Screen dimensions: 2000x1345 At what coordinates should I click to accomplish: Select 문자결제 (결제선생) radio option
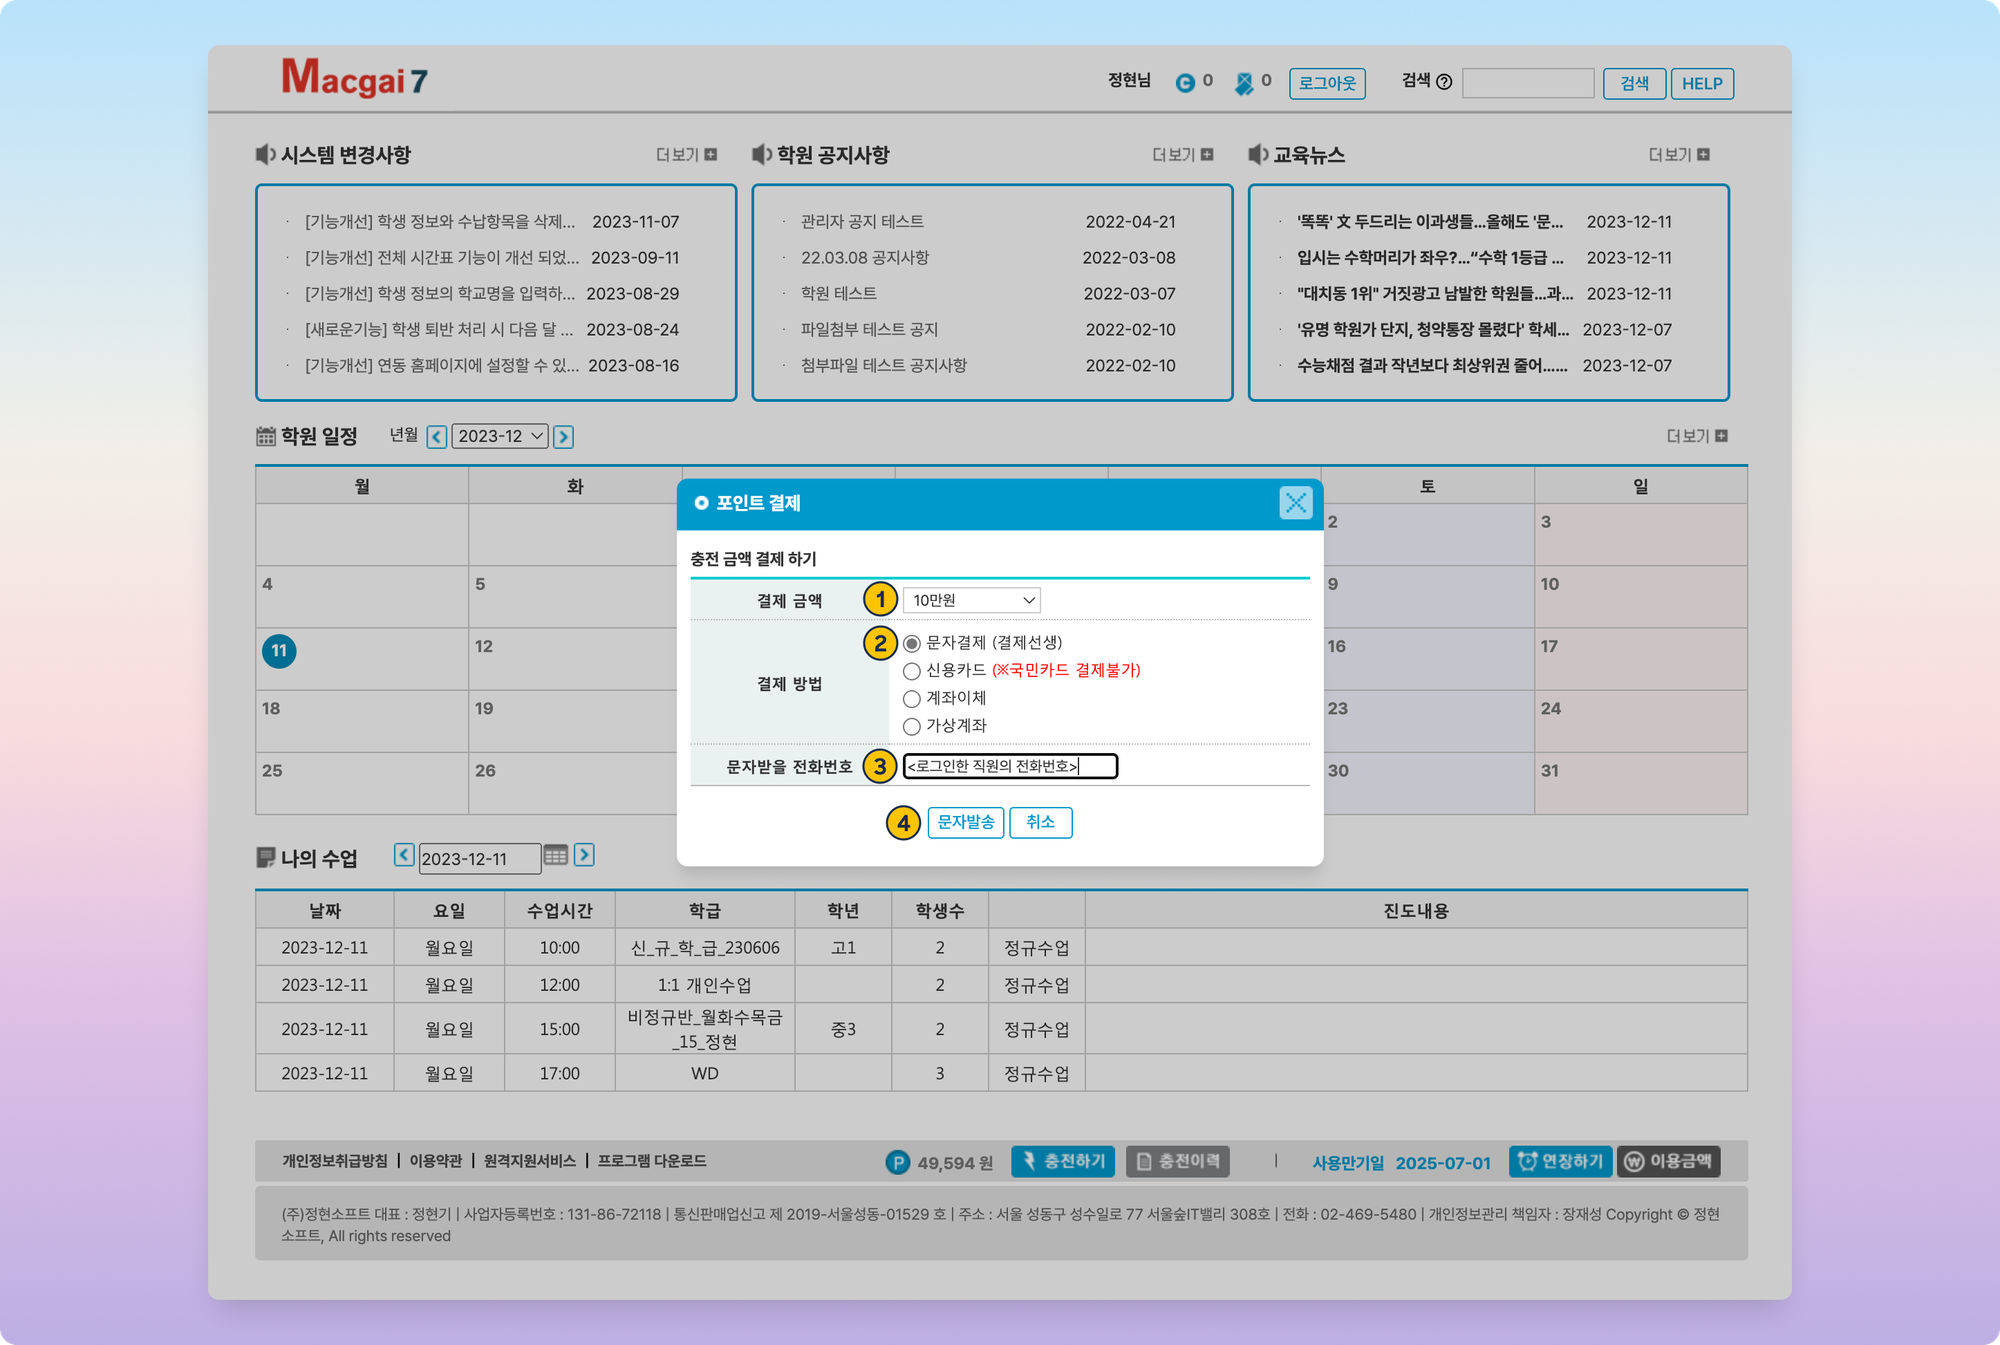911,643
